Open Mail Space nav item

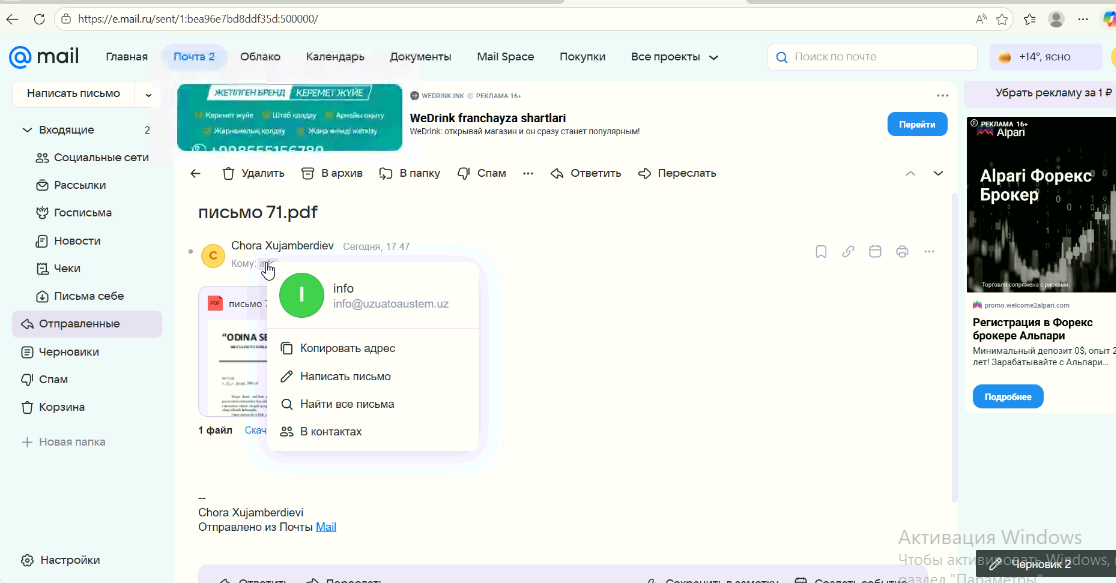(x=505, y=57)
